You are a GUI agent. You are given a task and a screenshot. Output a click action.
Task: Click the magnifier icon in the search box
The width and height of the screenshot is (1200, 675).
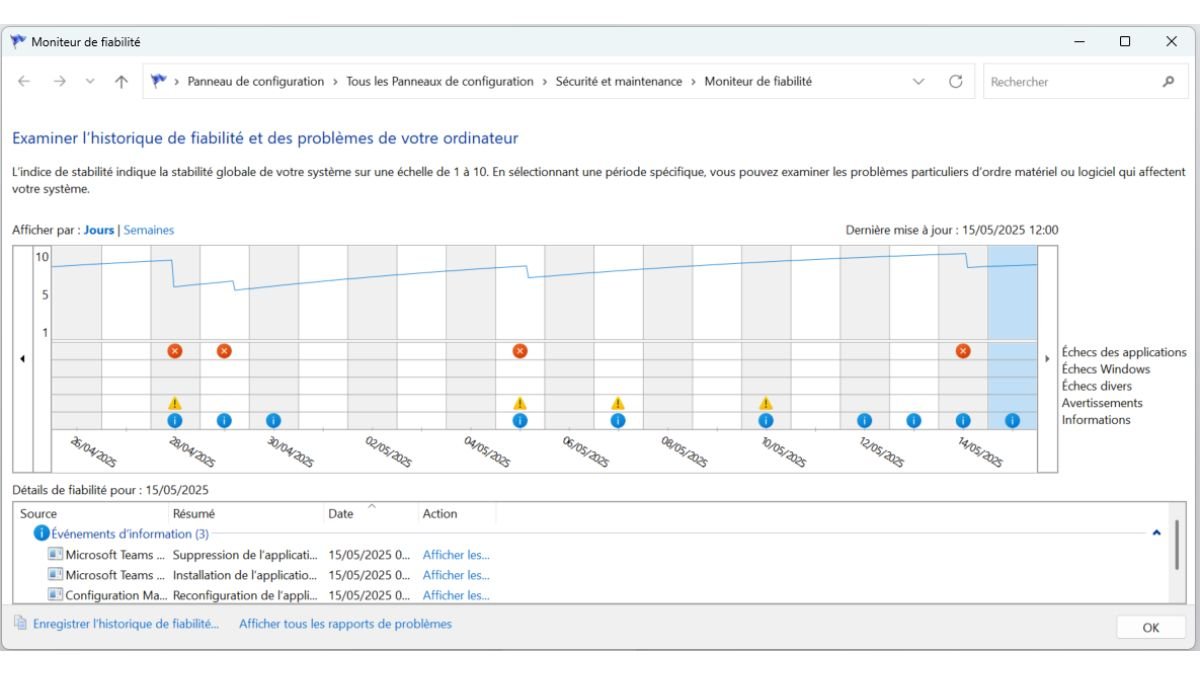pos(1169,81)
